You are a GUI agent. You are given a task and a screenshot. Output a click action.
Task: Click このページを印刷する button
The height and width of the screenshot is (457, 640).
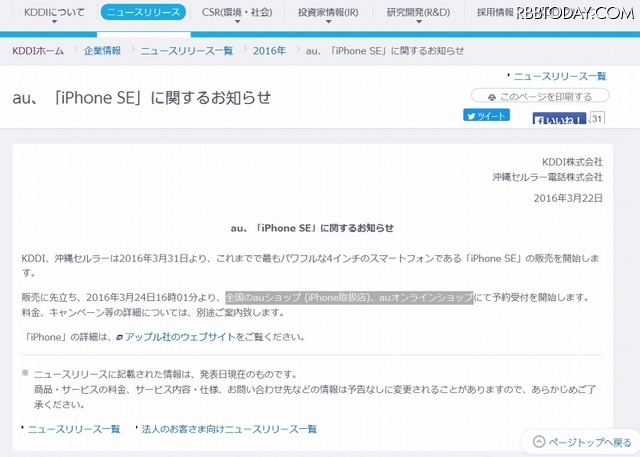(x=540, y=96)
